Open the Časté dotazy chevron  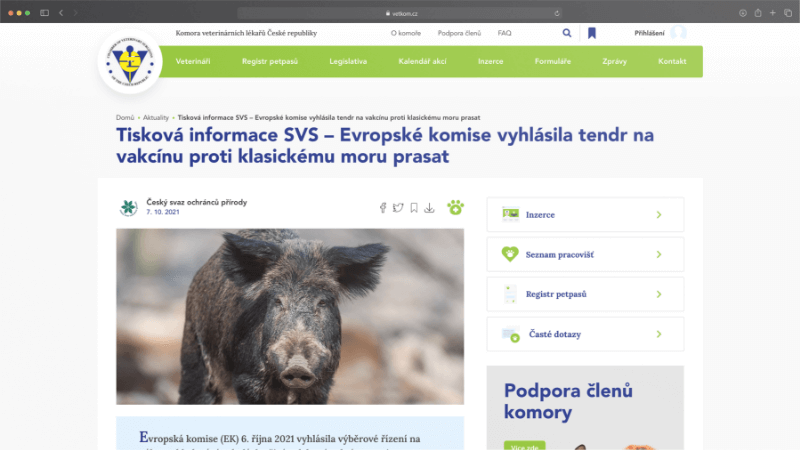click(x=659, y=334)
